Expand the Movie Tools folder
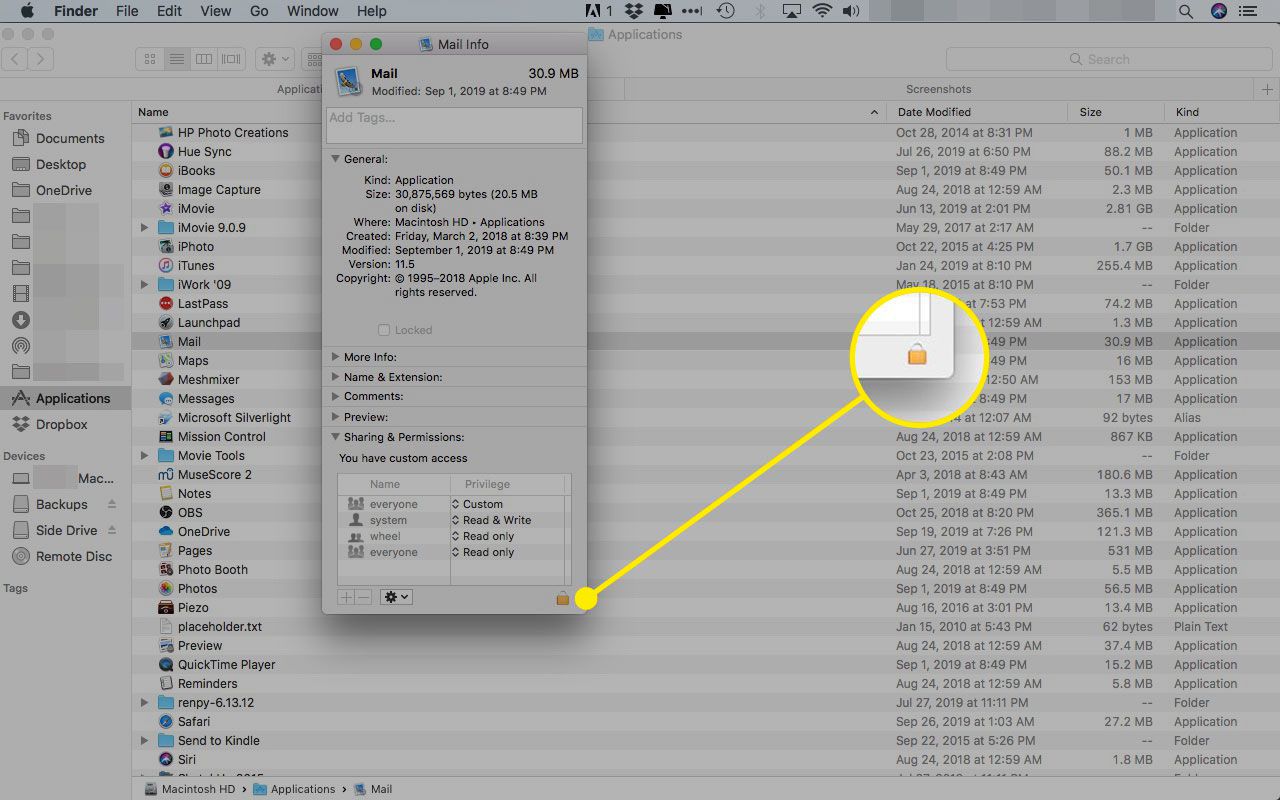The image size is (1280, 800). (x=145, y=456)
